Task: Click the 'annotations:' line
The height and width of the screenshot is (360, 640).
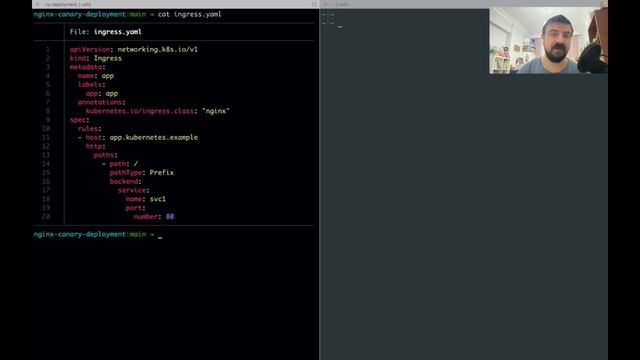Action: (102, 102)
